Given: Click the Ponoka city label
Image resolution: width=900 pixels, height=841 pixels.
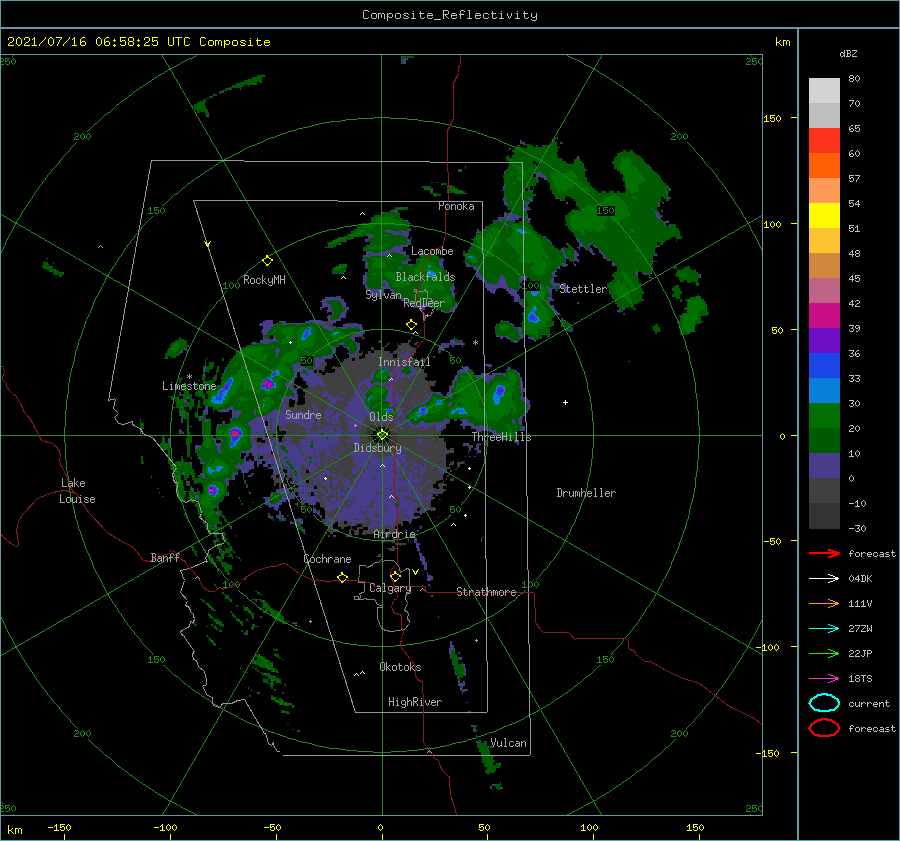Looking at the screenshot, I should click(x=456, y=206).
